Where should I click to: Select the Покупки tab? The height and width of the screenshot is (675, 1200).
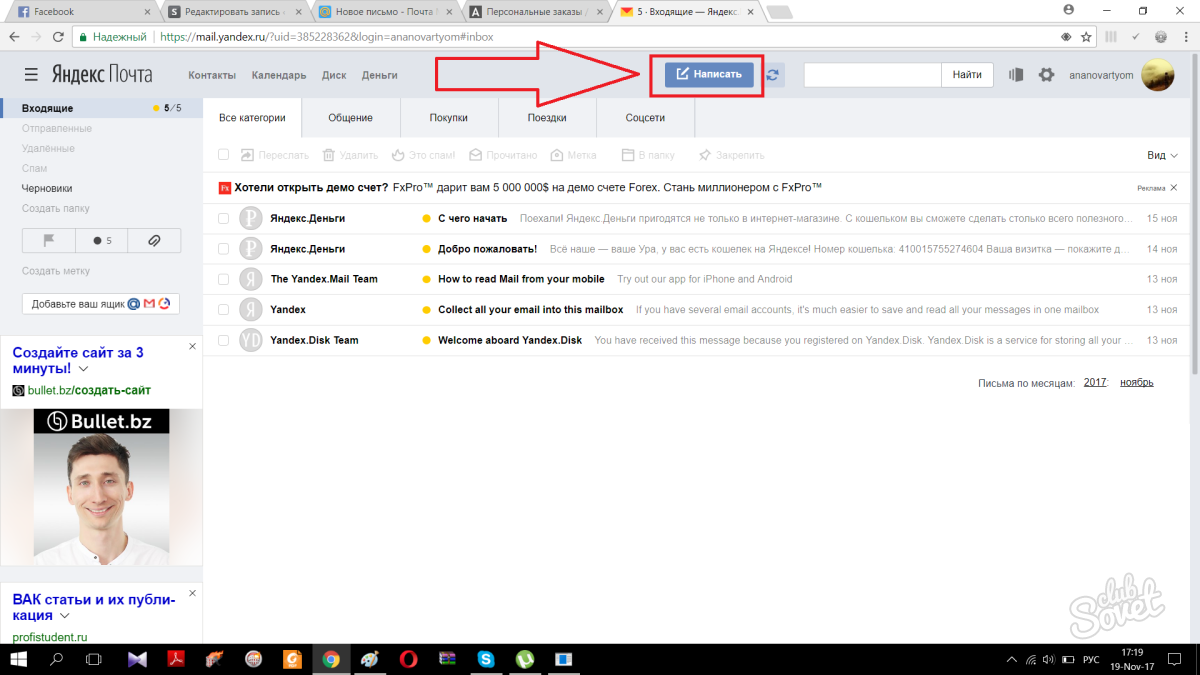(449, 118)
